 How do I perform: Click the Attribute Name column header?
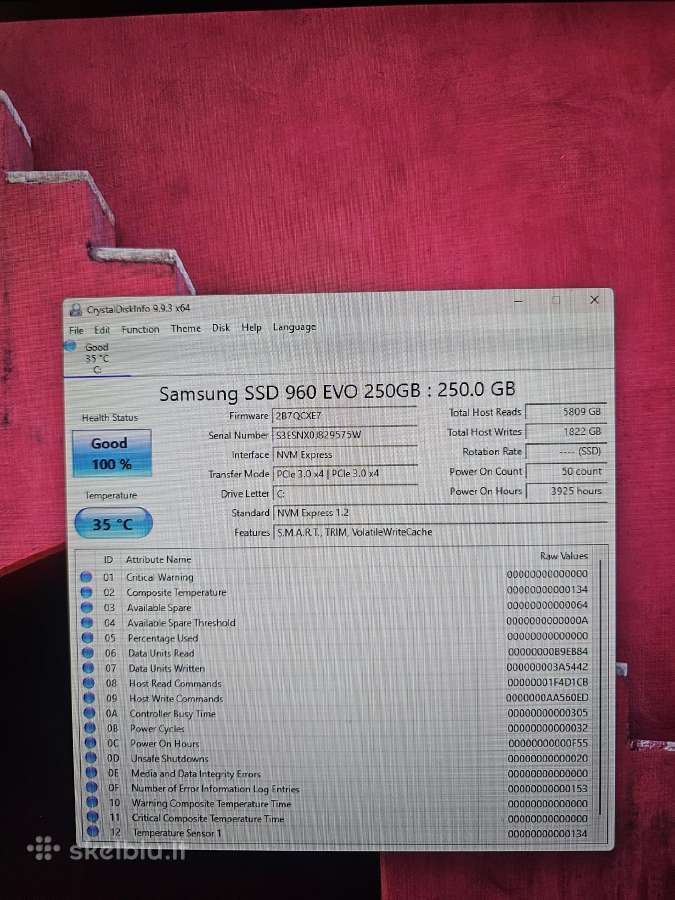[x=158, y=559]
